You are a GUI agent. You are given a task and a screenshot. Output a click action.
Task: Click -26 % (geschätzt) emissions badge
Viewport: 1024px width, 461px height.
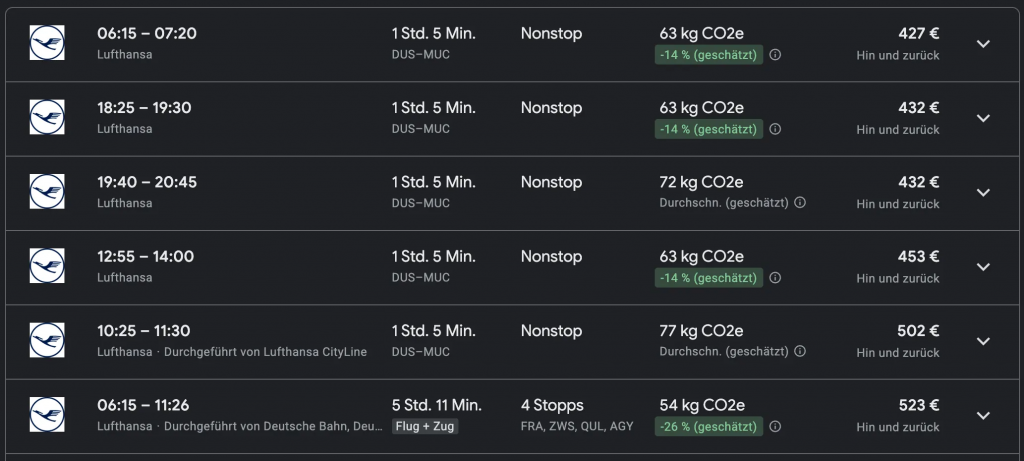(709, 427)
